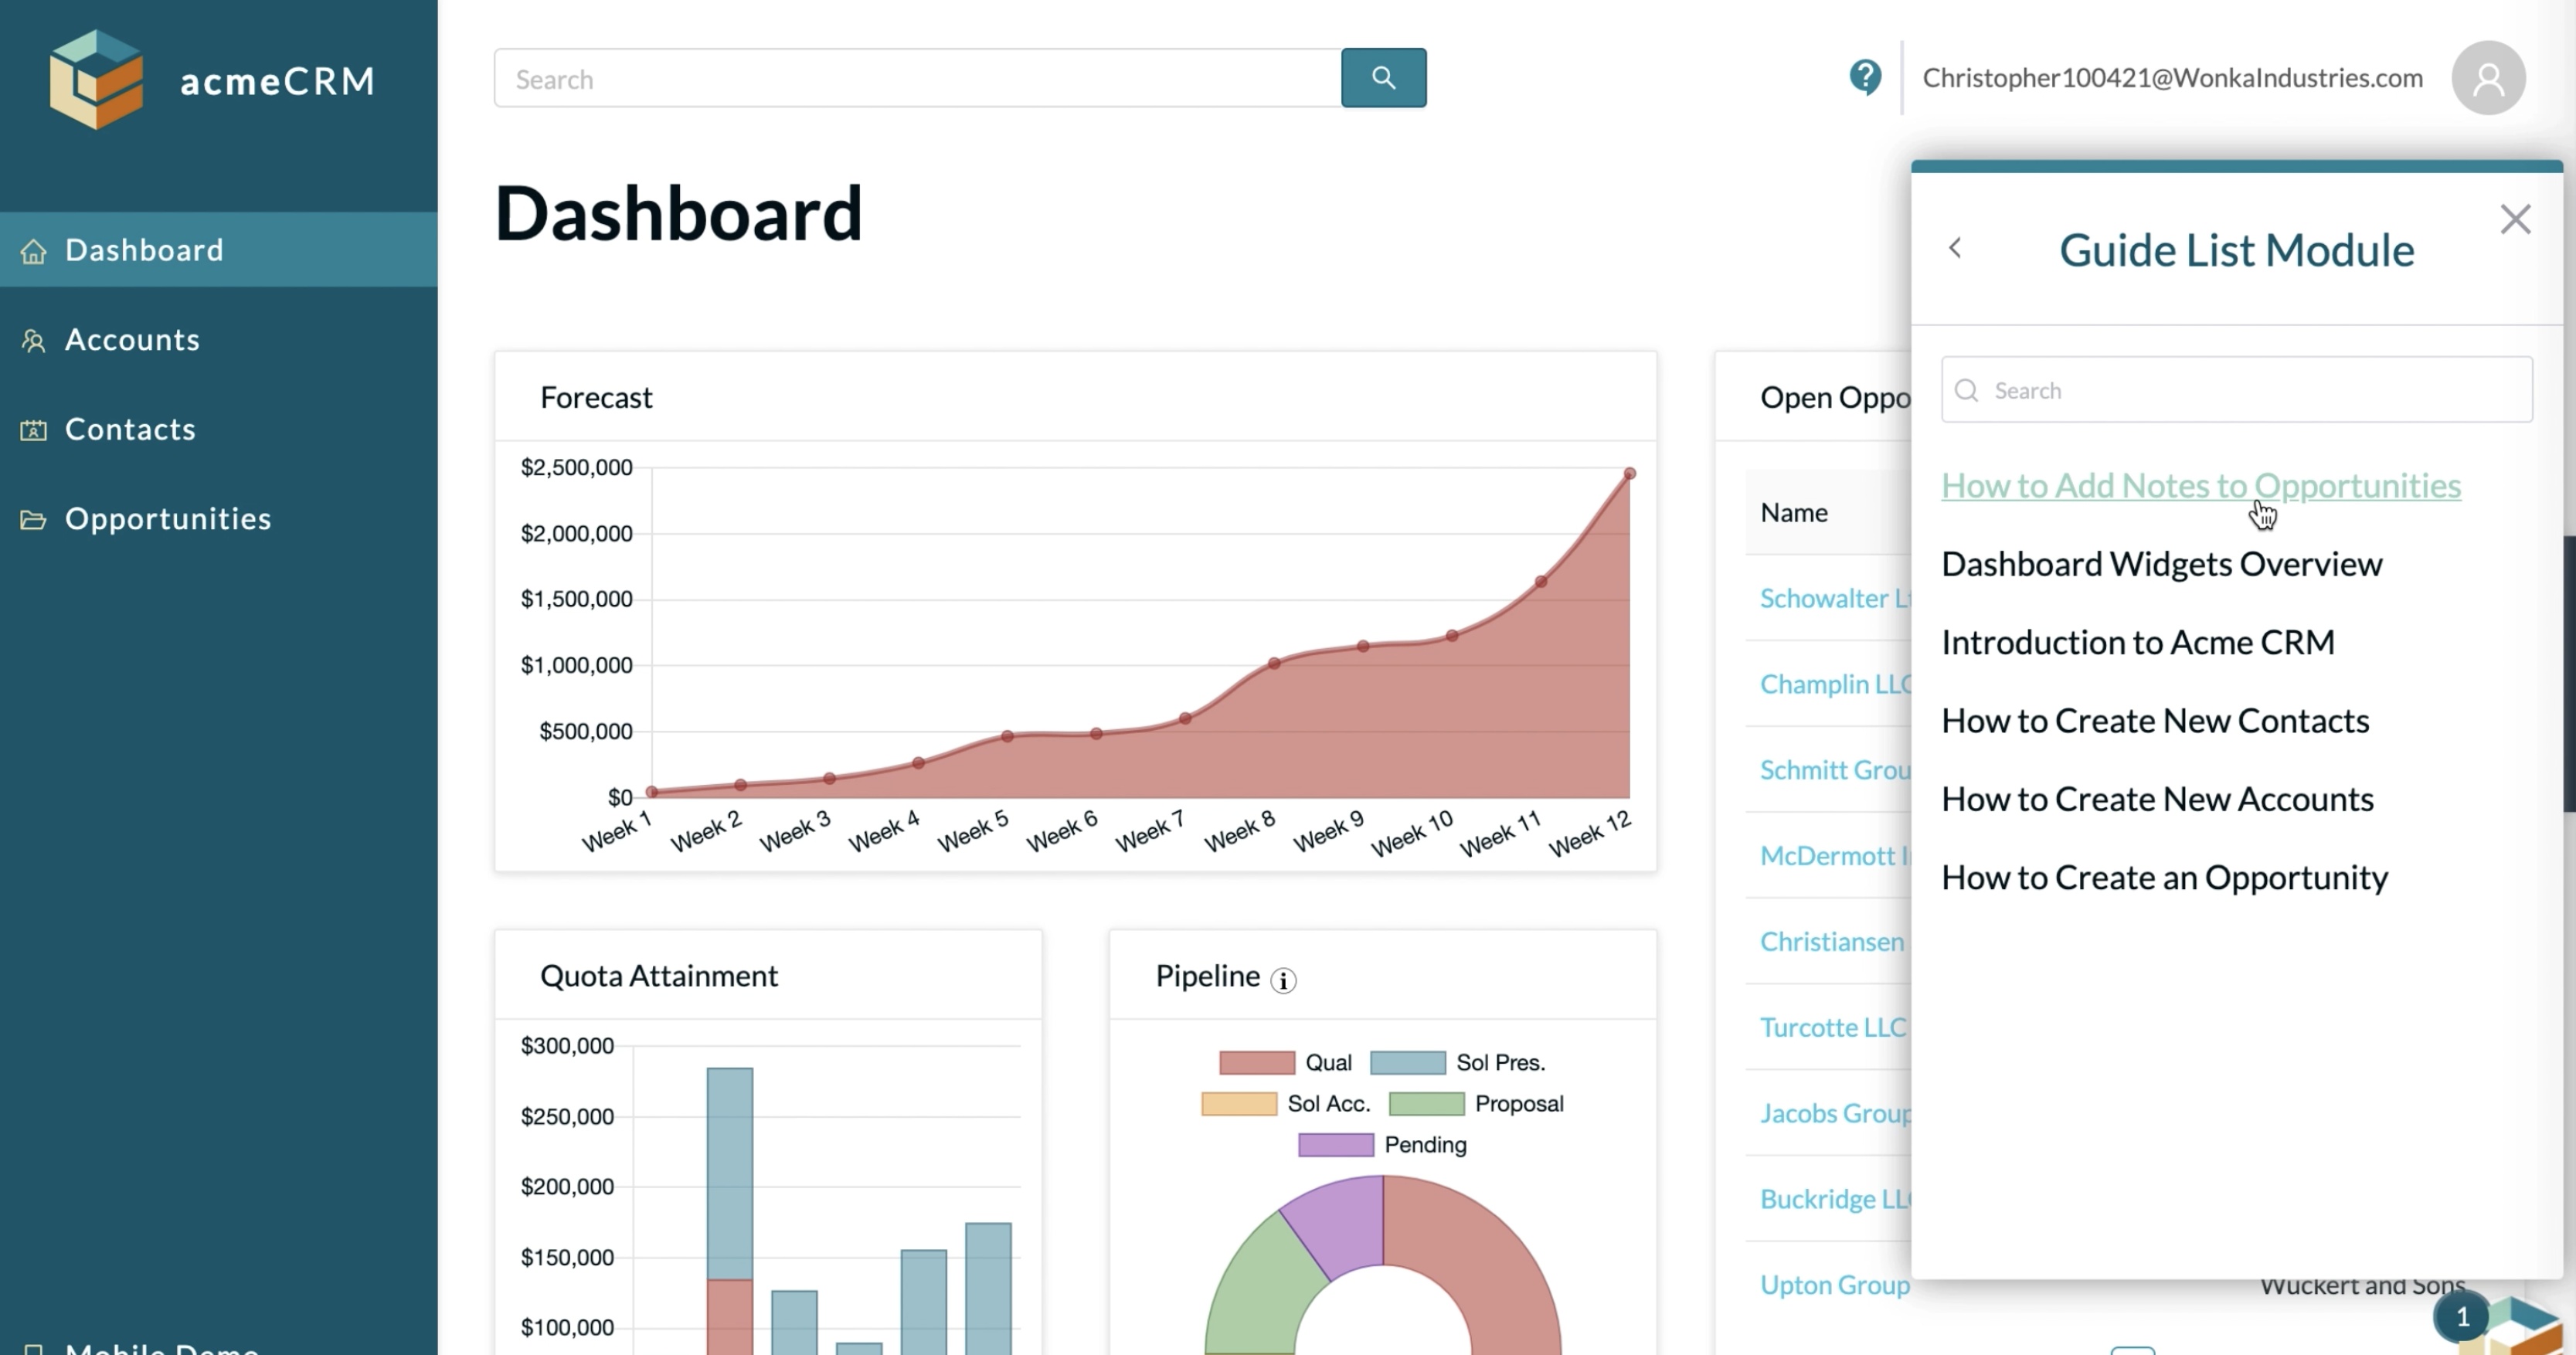
Task: Select Contacts sidebar item
Action: pos(130,429)
